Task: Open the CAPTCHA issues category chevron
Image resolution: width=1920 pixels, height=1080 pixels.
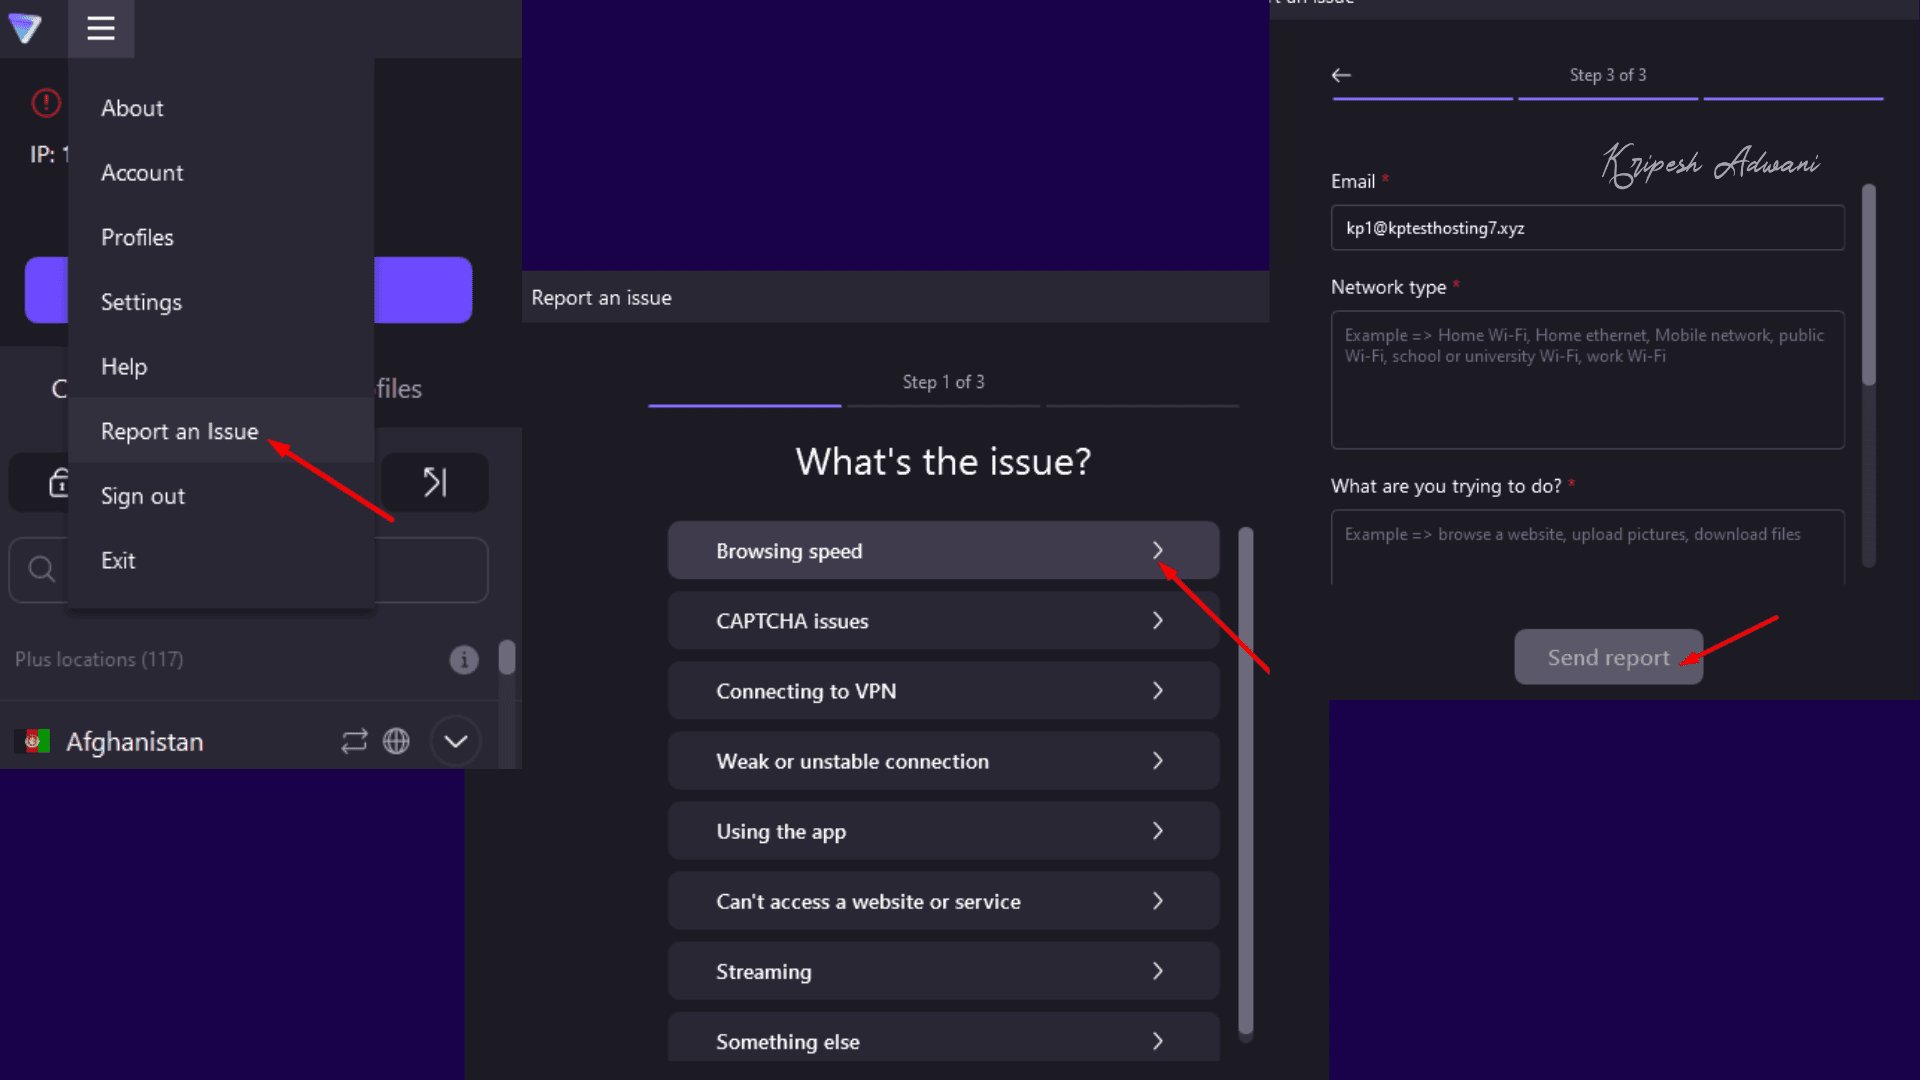Action: point(1157,621)
